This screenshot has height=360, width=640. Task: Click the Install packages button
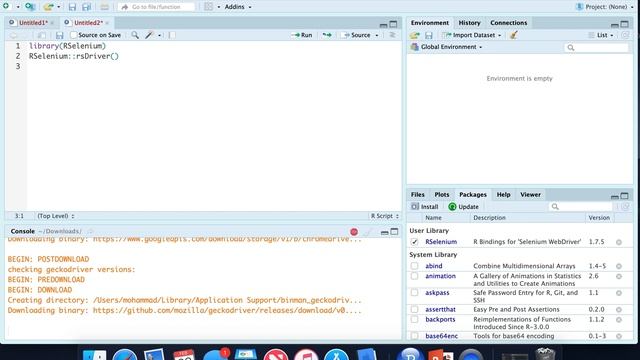tap(424, 207)
